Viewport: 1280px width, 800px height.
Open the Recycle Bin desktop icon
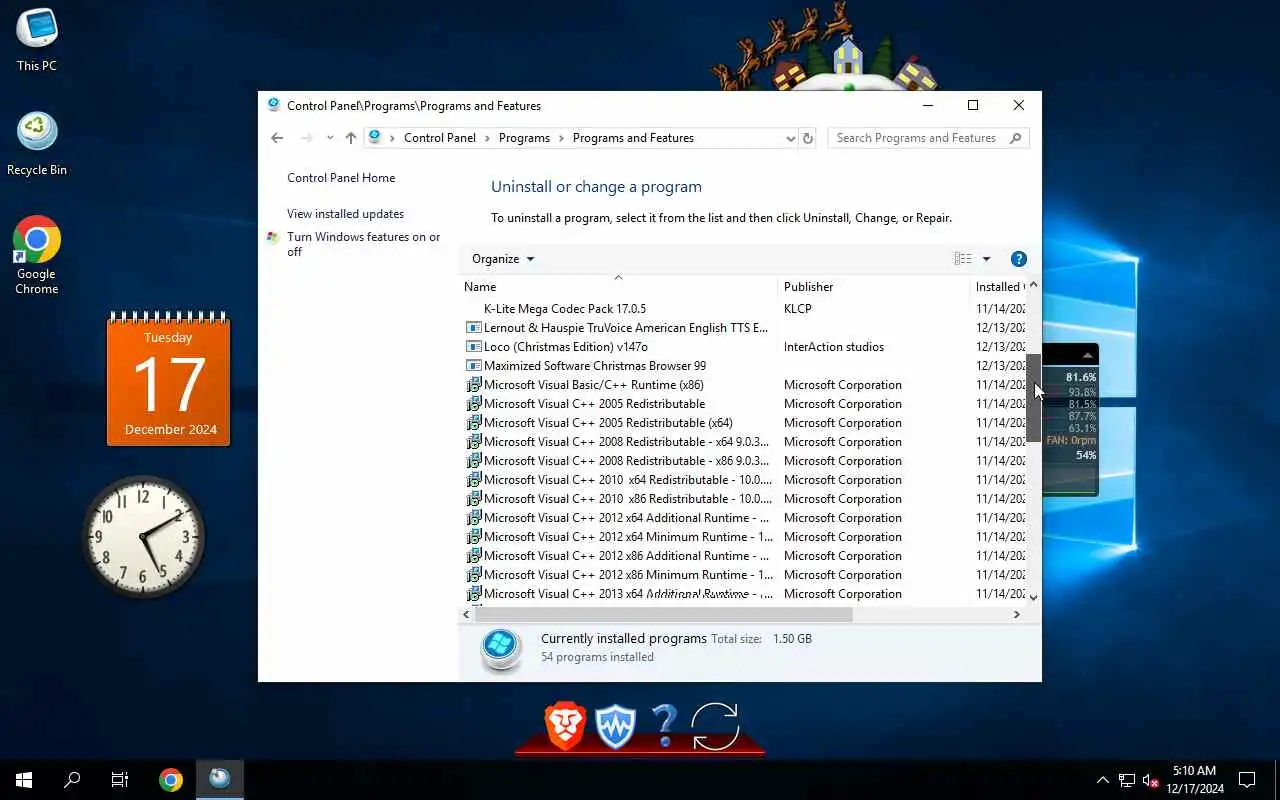(37, 144)
